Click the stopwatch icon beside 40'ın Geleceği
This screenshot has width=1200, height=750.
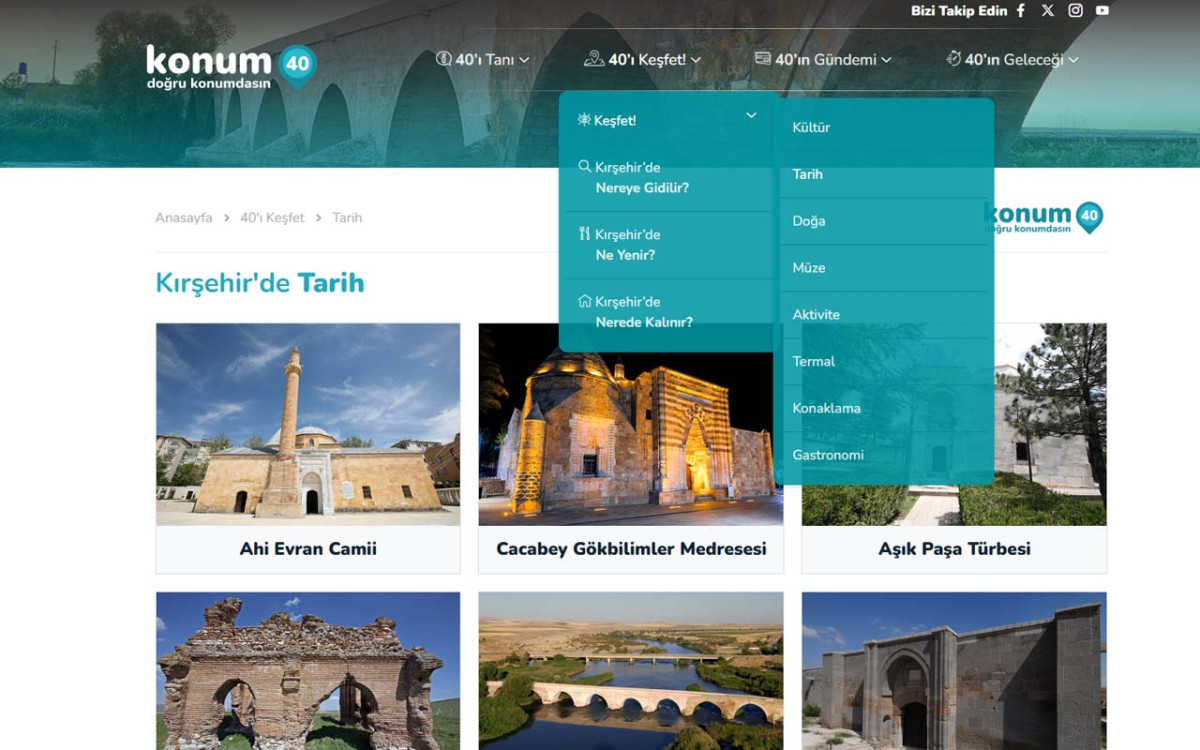[x=953, y=59]
